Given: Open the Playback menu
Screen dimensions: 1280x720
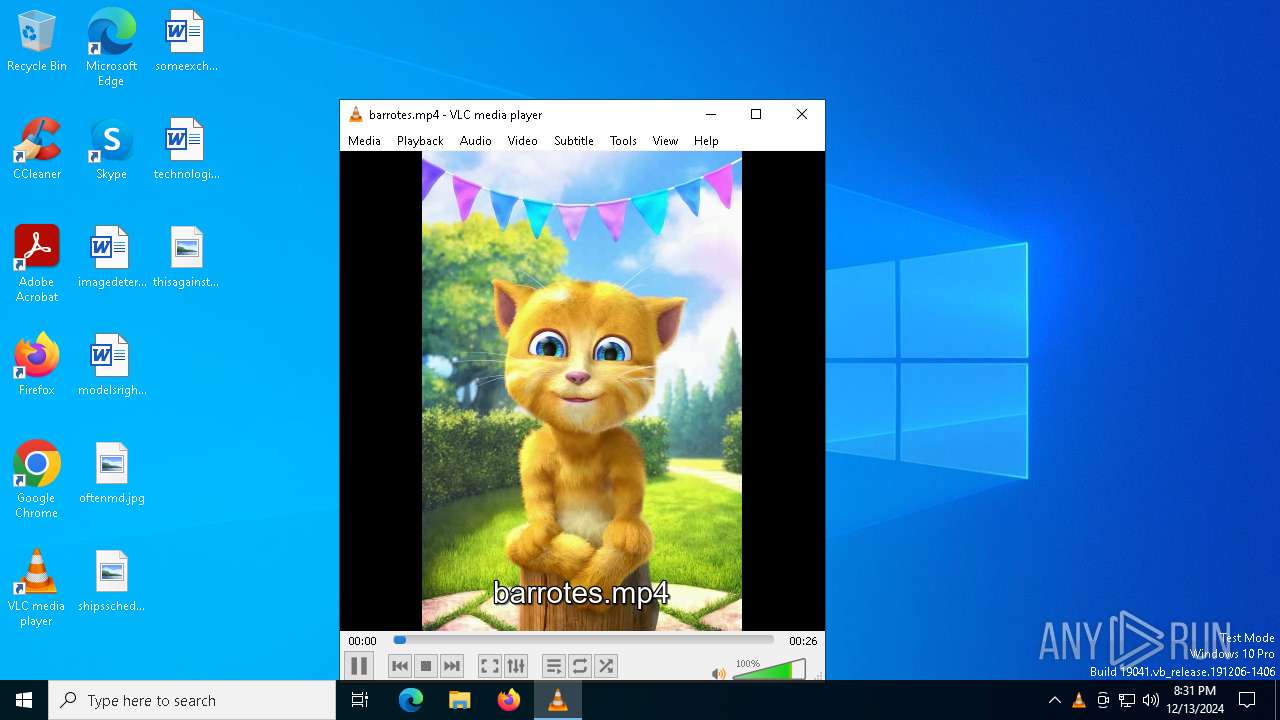Looking at the screenshot, I should [x=420, y=141].
